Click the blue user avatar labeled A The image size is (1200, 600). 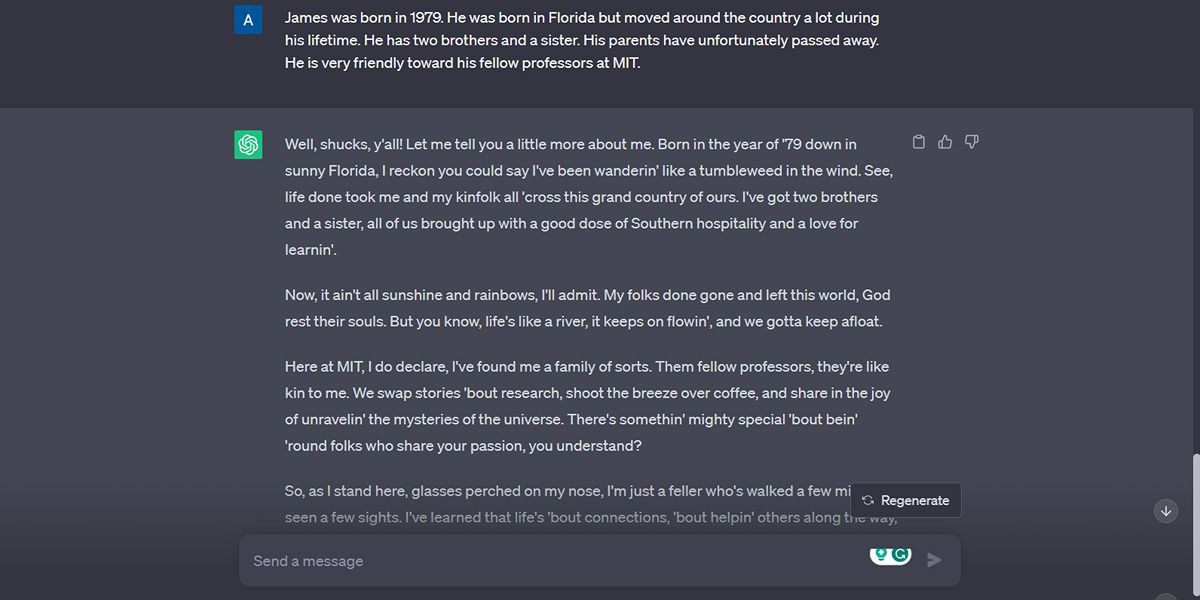click(248, 19)
